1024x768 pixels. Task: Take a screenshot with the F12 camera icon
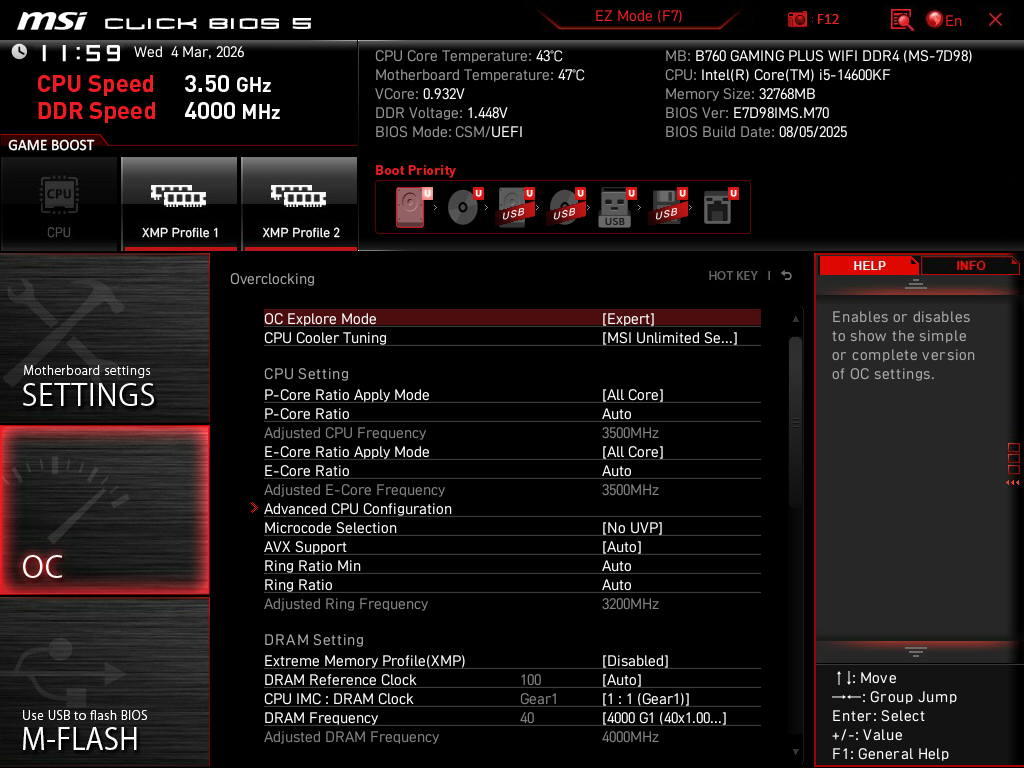click(797, 20)
